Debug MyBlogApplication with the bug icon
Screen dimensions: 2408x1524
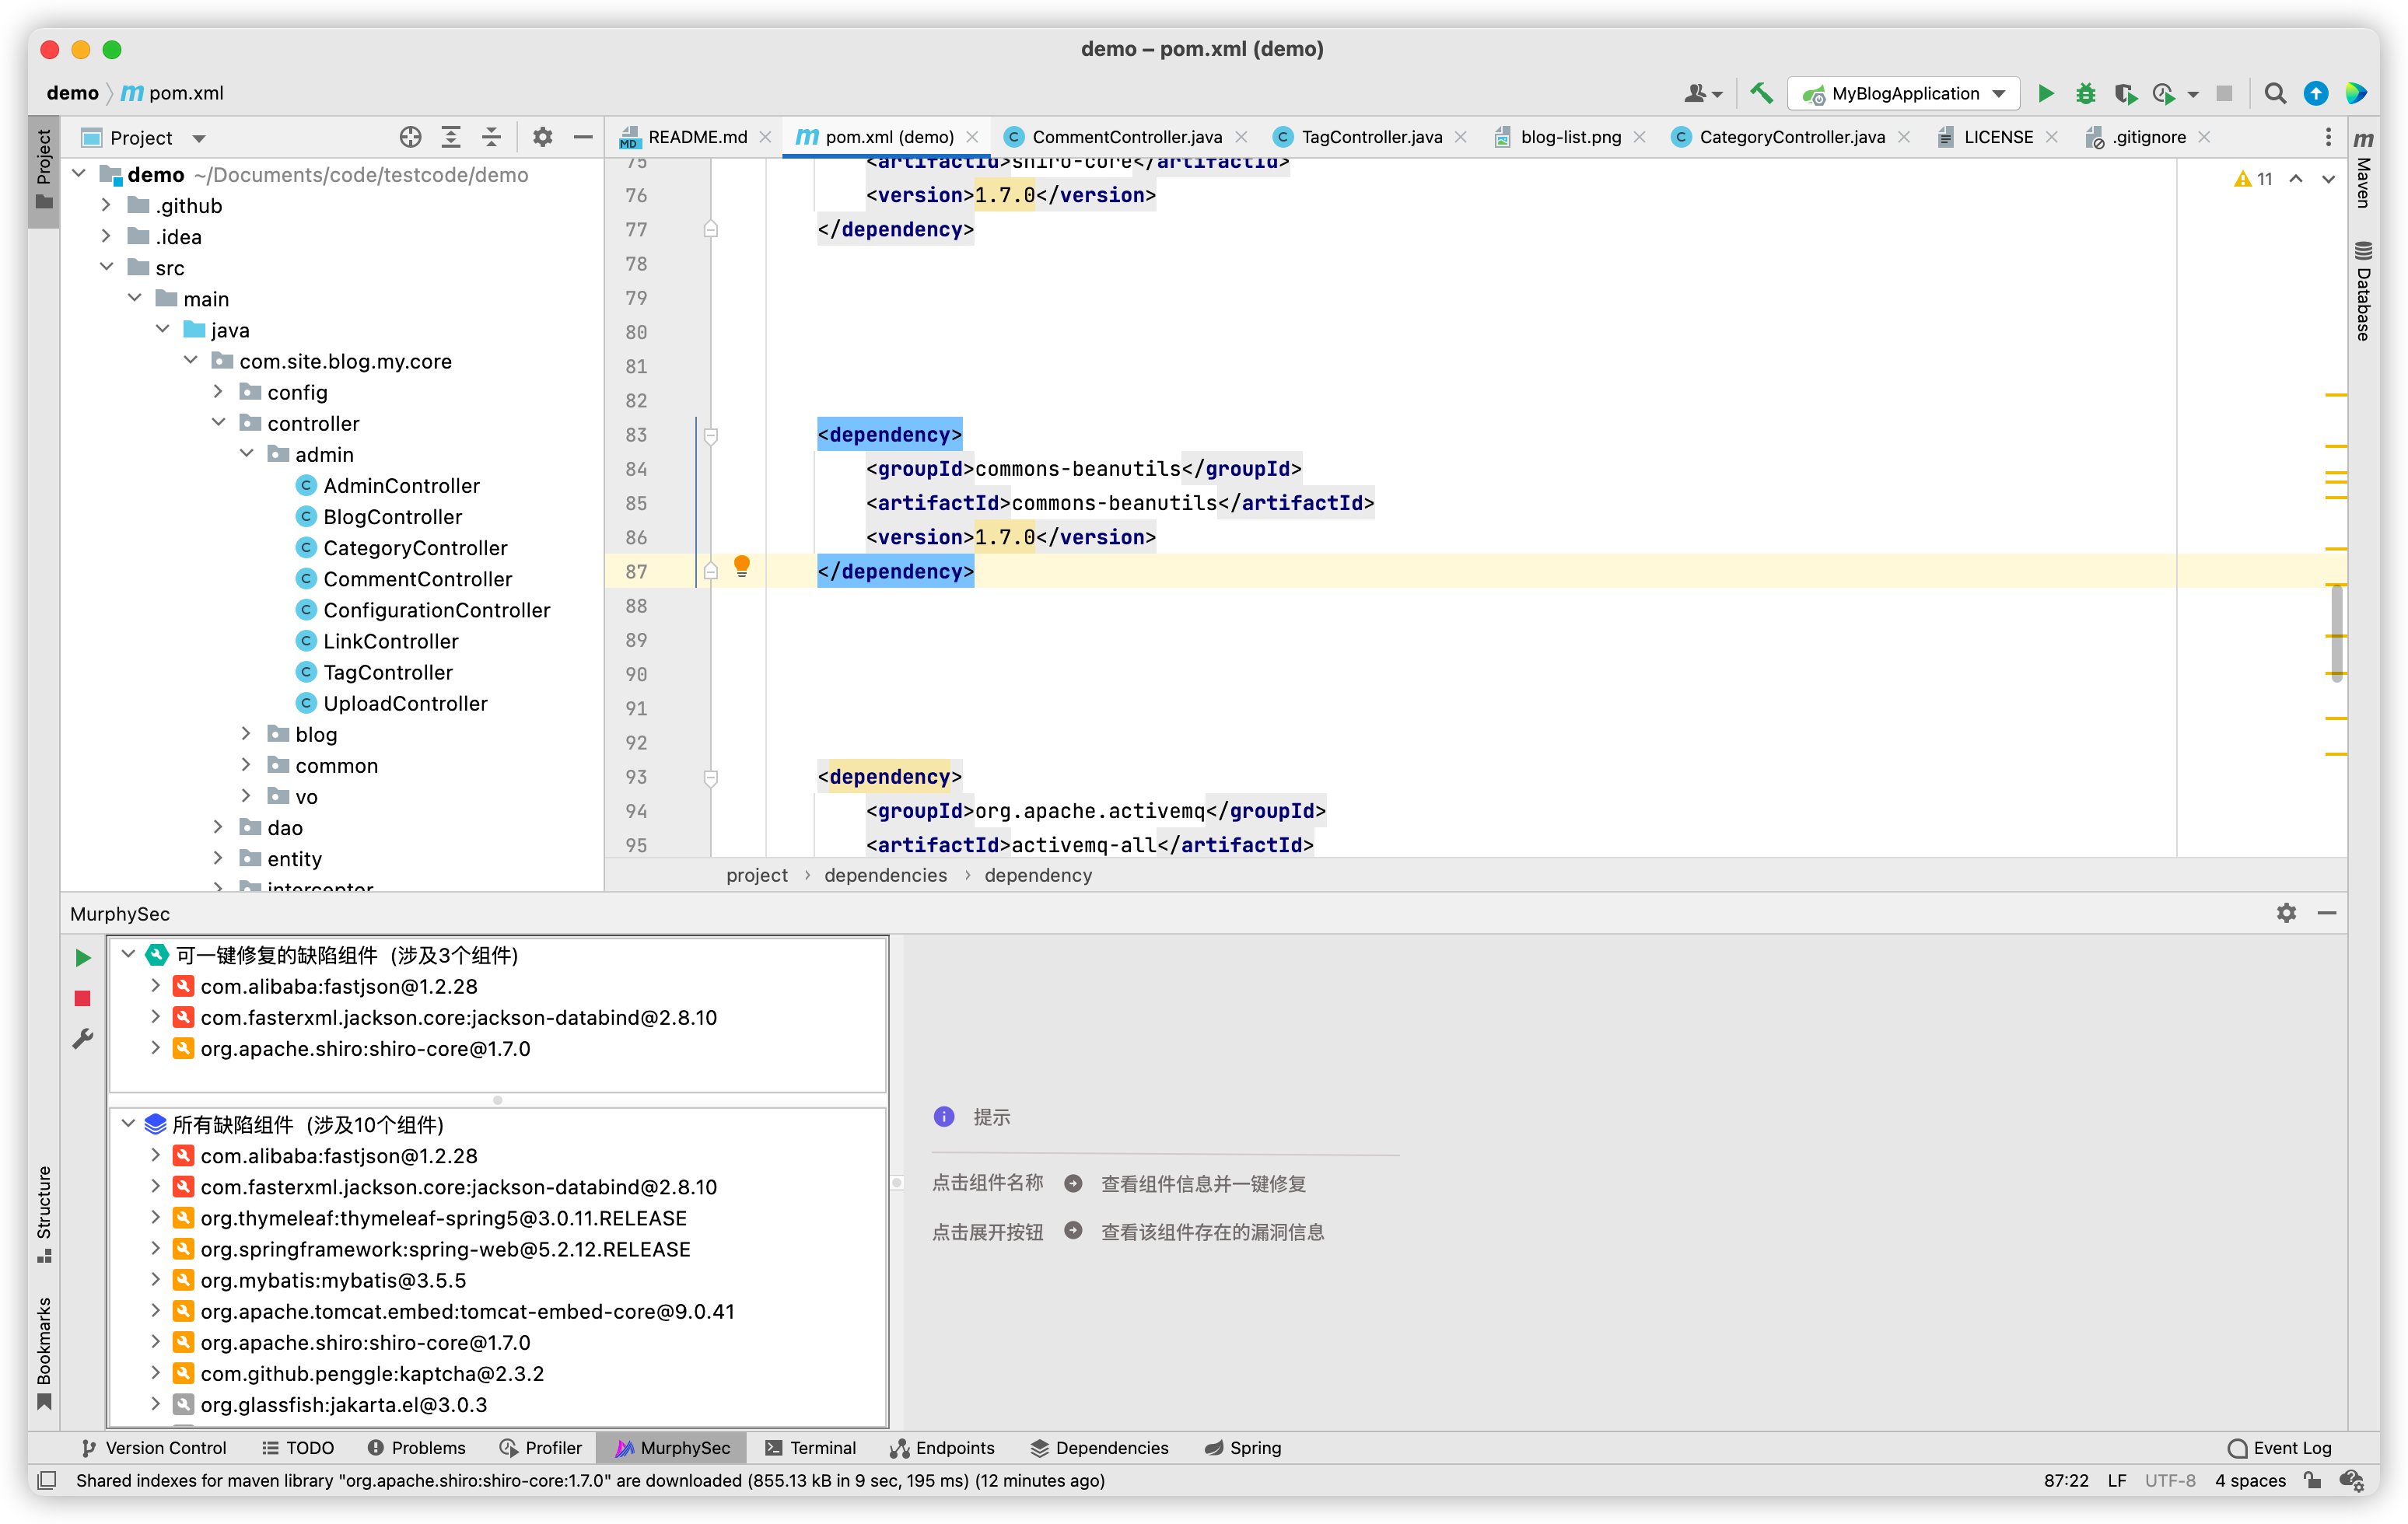pyautogui.click(x=2085, y=93)
